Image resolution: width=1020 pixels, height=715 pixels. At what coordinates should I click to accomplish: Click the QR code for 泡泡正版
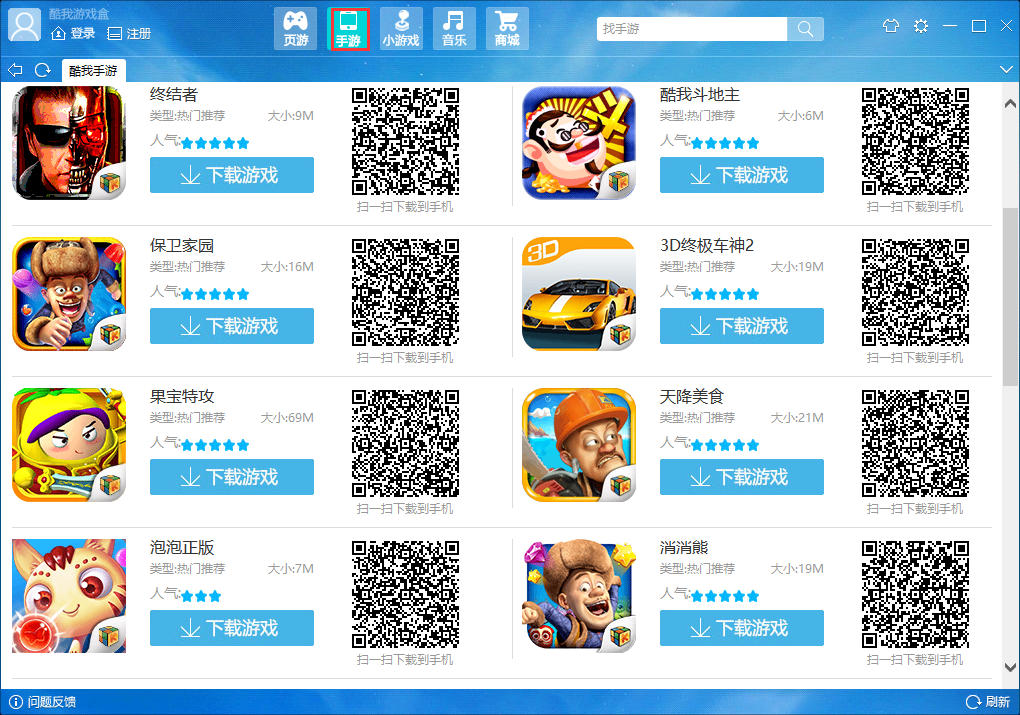coord(405,595)
